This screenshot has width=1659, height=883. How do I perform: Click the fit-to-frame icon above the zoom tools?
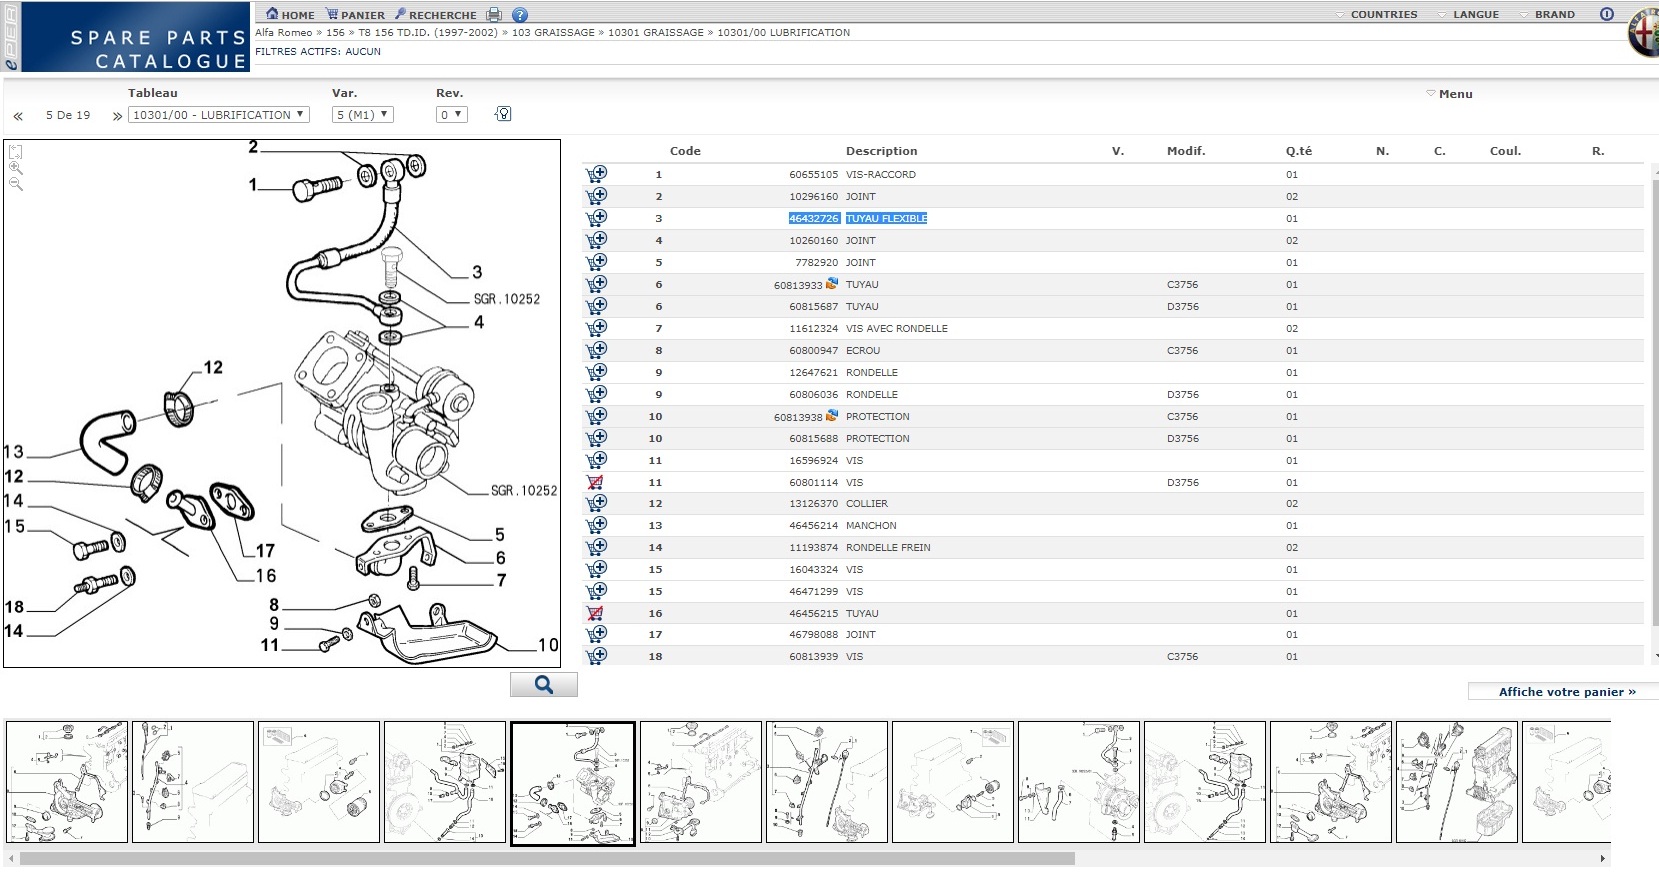coord(16,152)
